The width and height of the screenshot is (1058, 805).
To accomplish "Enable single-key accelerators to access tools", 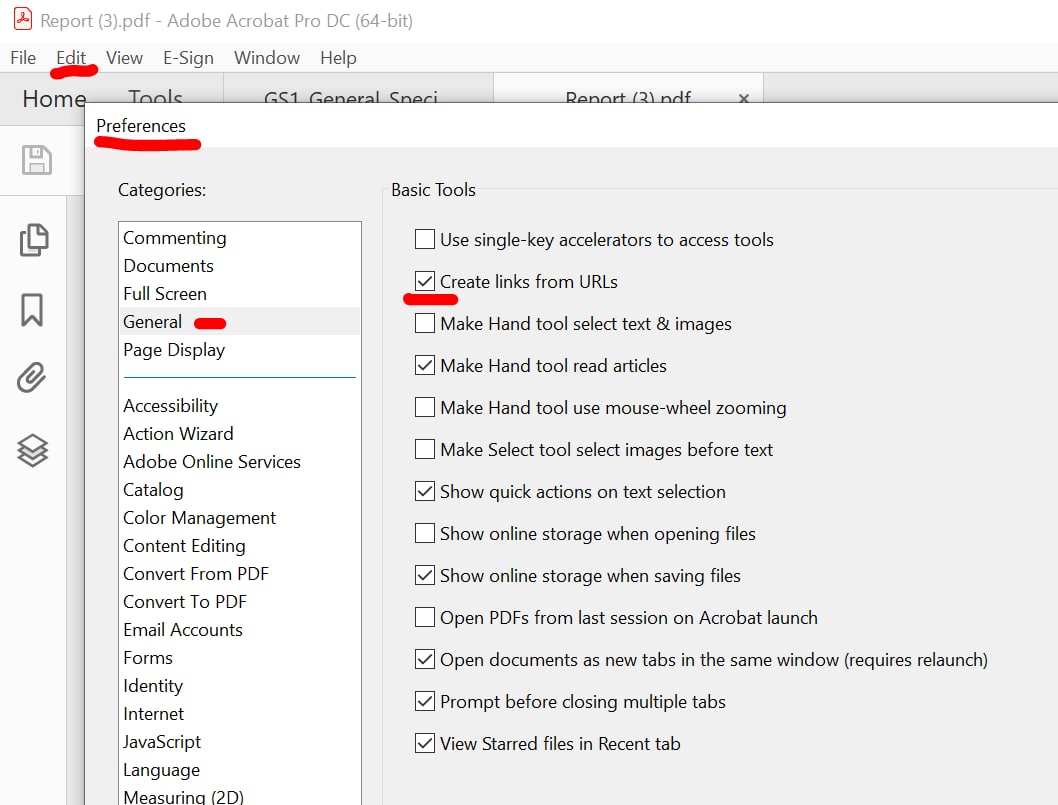I will click(424, 239).
